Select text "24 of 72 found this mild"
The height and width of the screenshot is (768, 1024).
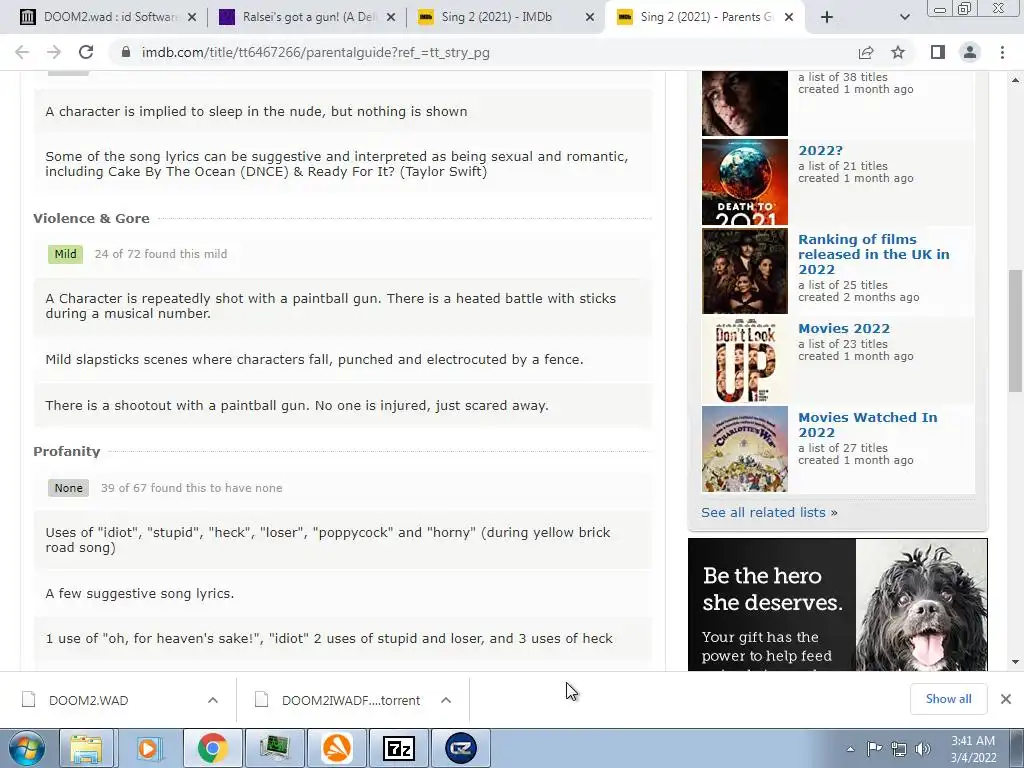[161, 254]
